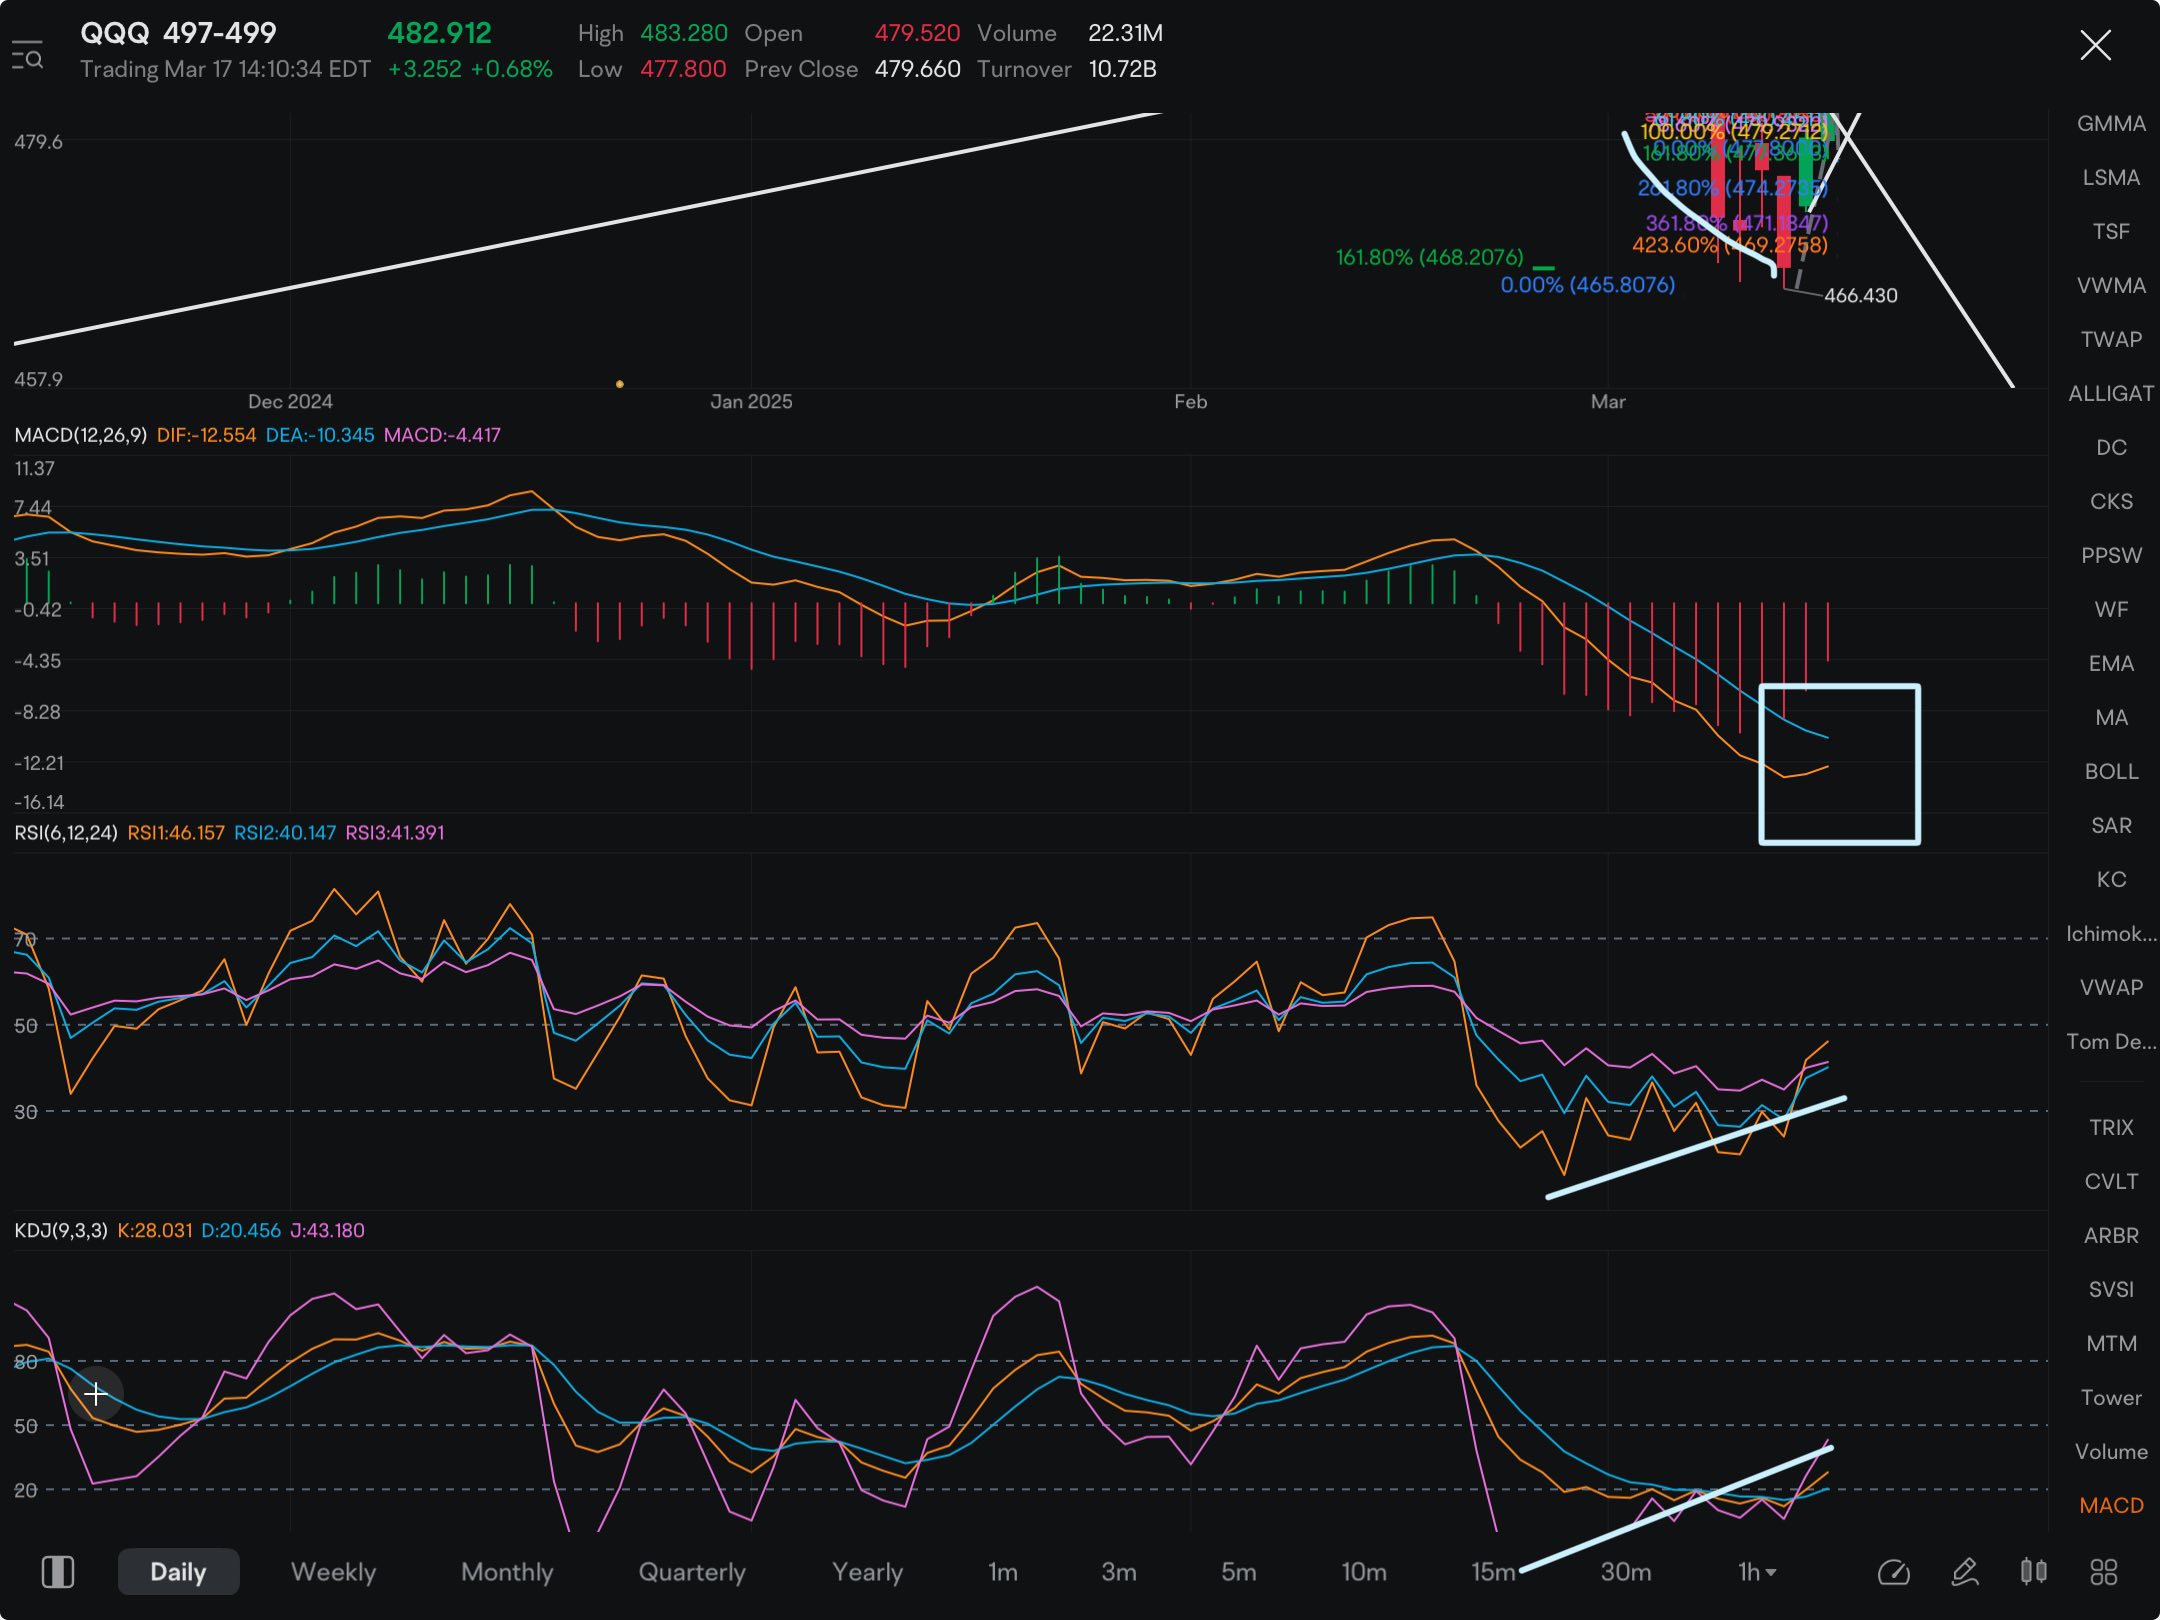This screenshot has height=1620, width=2160.
Task: Switch to the Monthly timeframe
Action: coord(507,1572)
